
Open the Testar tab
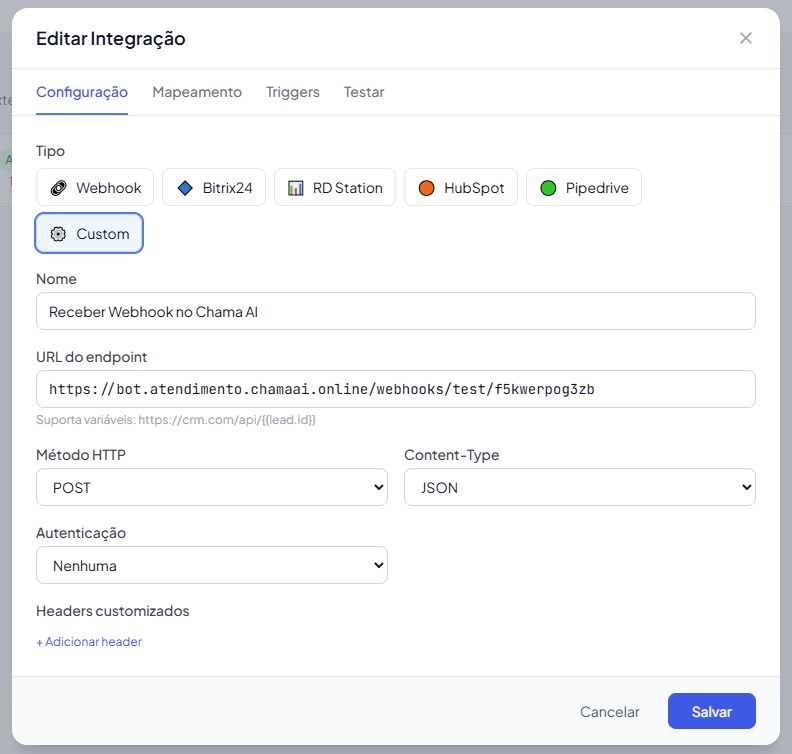(x=364, y=92)
